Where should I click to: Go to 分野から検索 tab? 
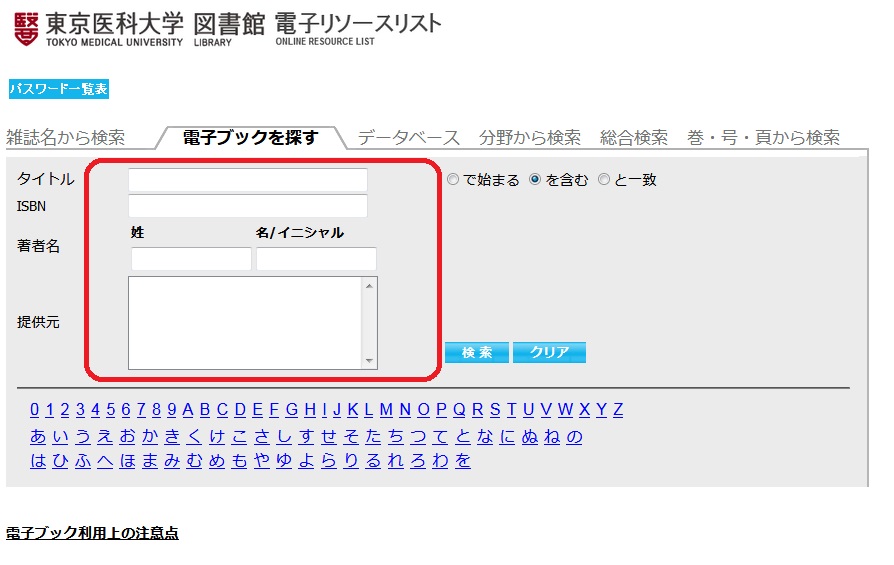point(530,137)
